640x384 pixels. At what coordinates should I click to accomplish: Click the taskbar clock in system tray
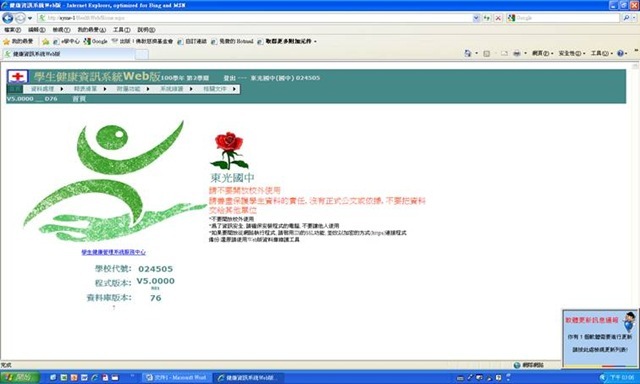pyautogui.click(x=622, y=378)
